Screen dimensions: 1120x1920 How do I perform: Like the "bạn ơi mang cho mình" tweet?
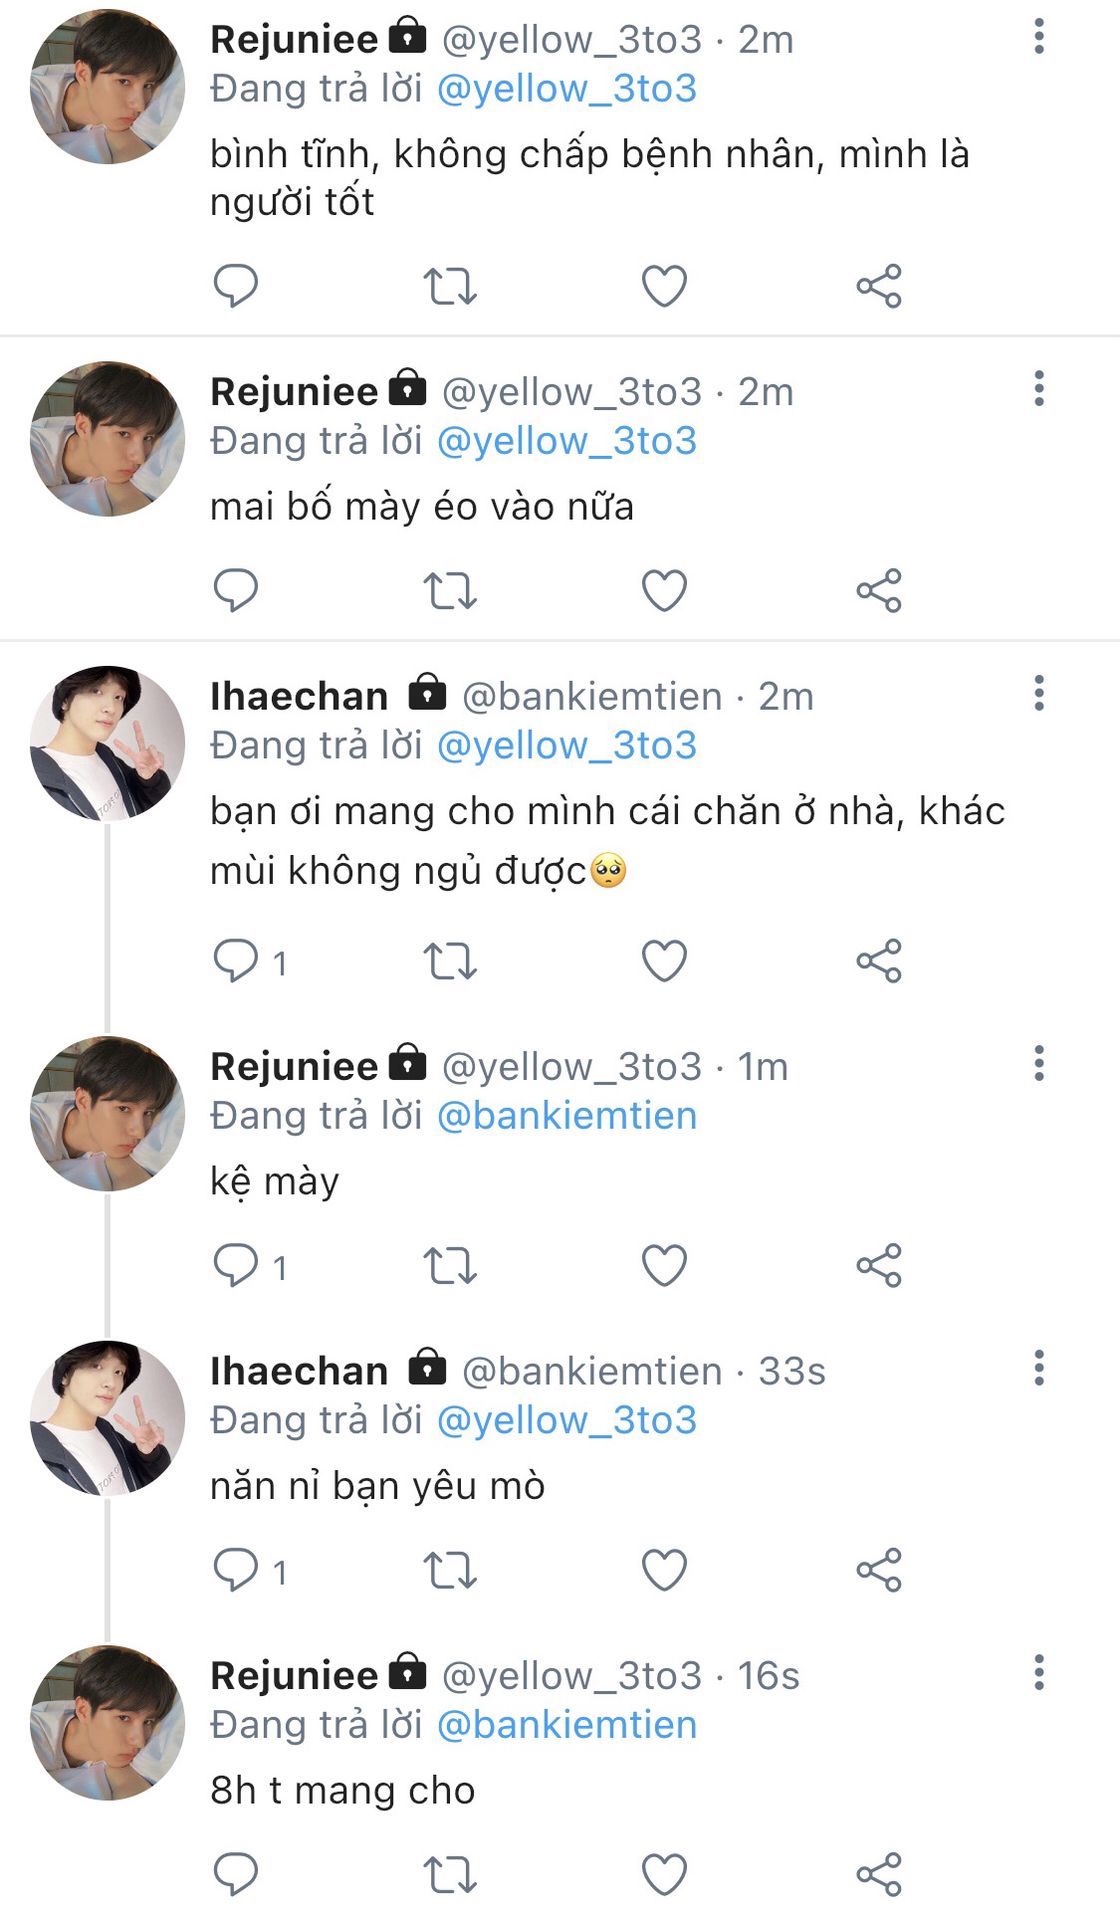(664, 961)
